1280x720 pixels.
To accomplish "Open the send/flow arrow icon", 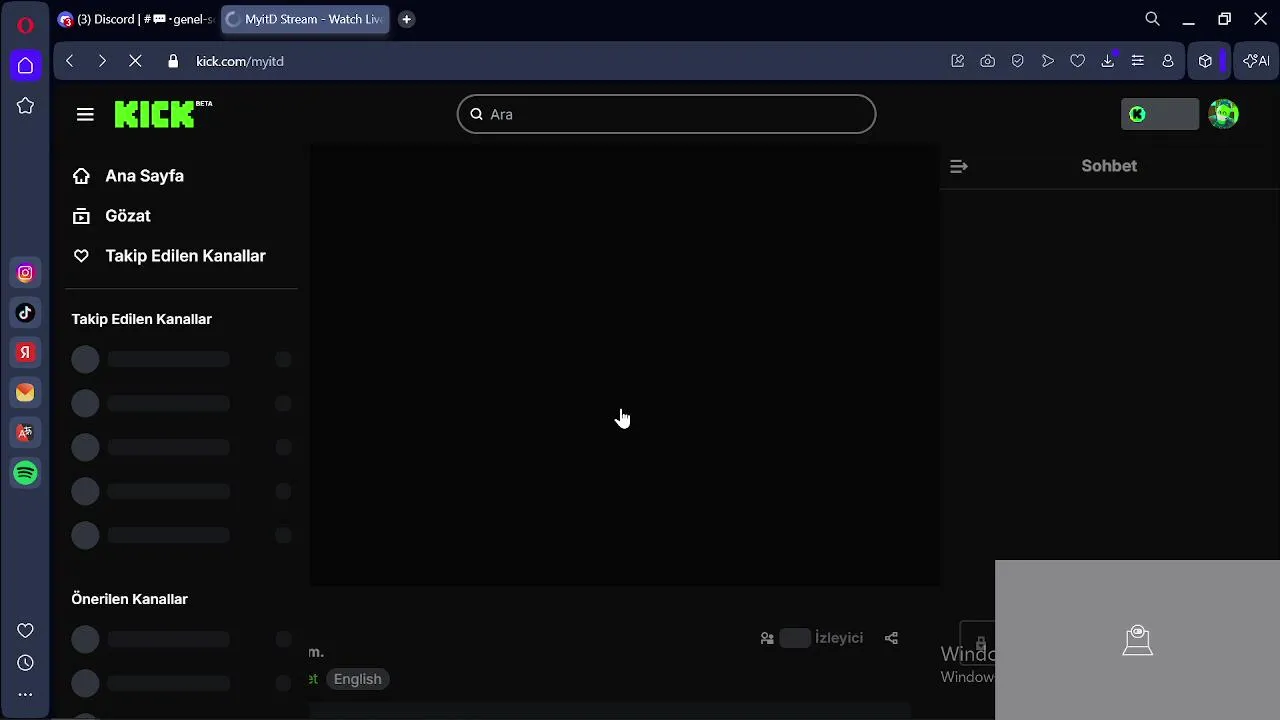I will 1047,61.
